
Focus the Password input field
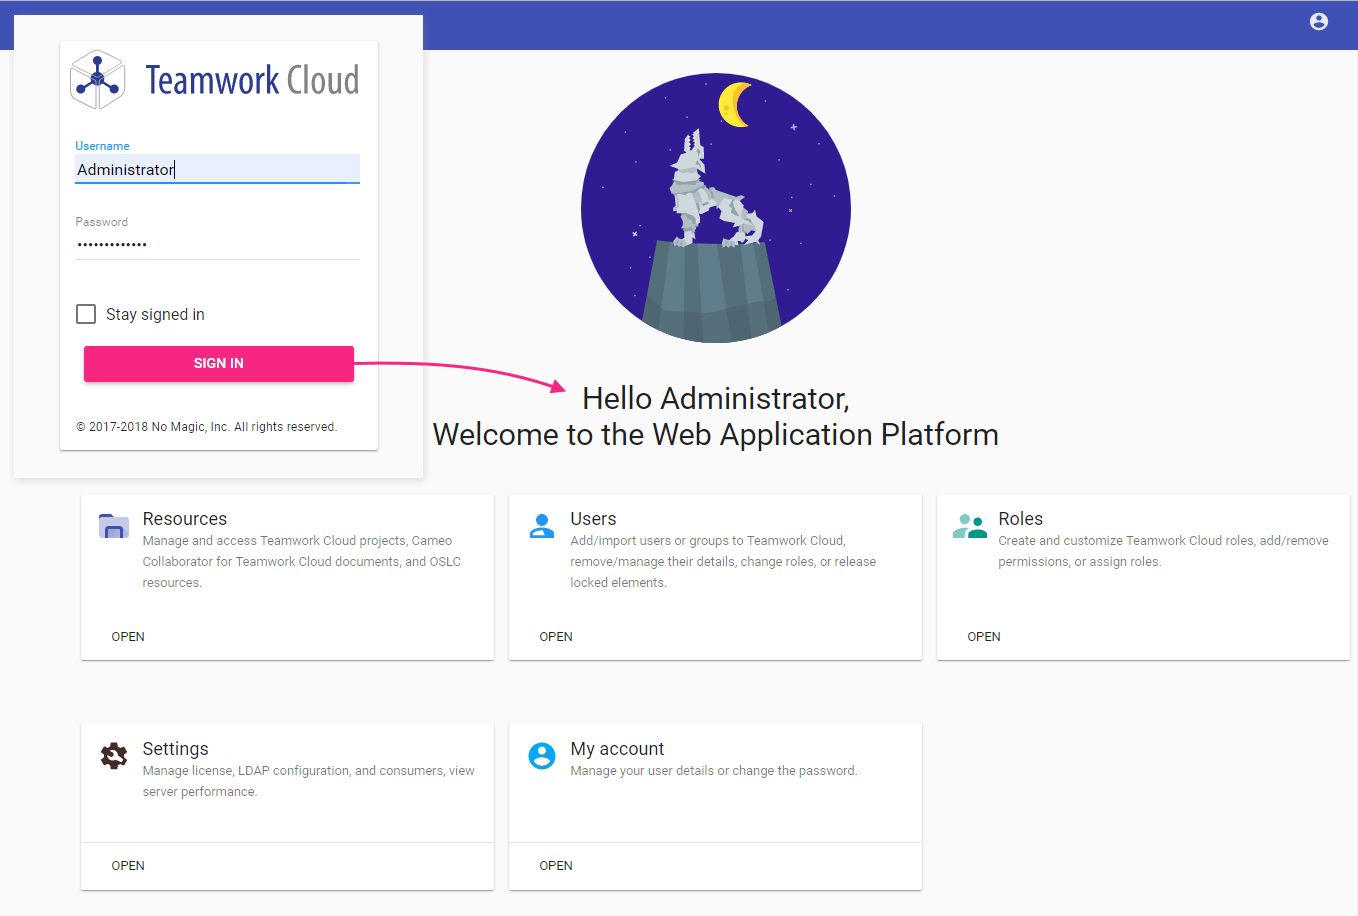tap(217, 244)
